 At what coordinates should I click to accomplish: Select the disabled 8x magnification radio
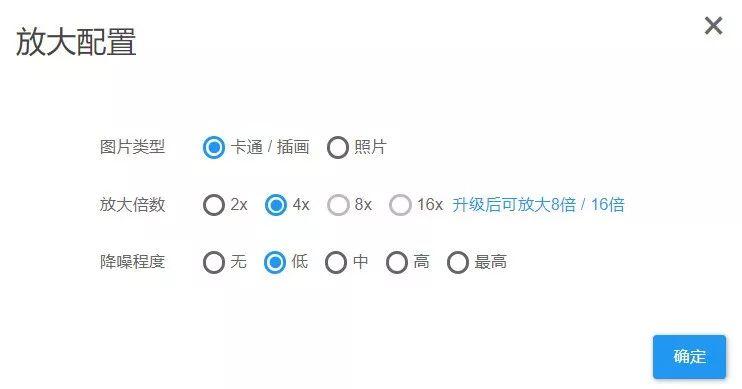(x=338, y=205)
